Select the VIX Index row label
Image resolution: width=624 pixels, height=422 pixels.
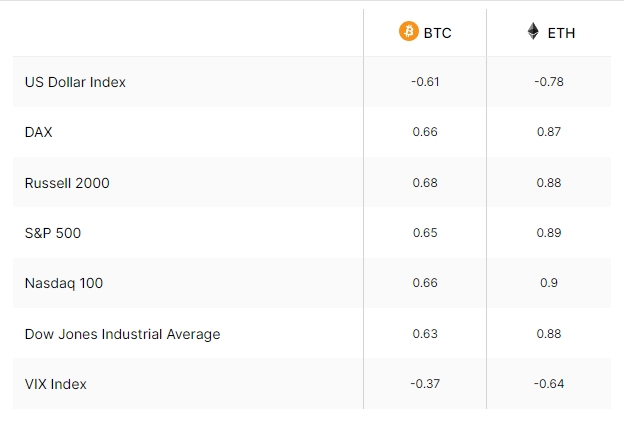[x=55, y=384]
